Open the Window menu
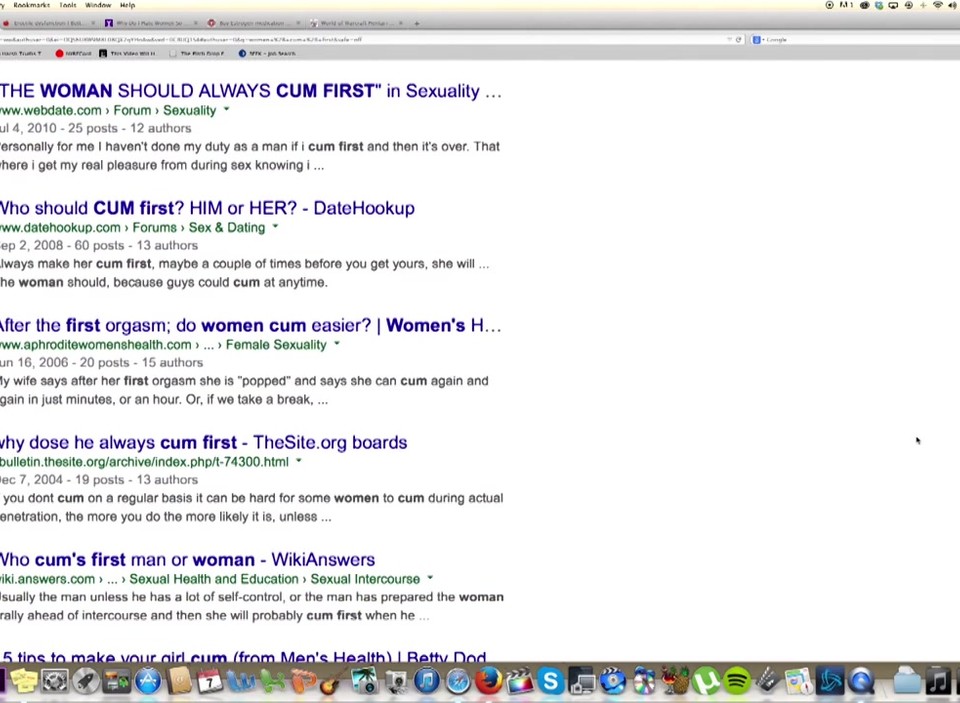 (98, 5)
